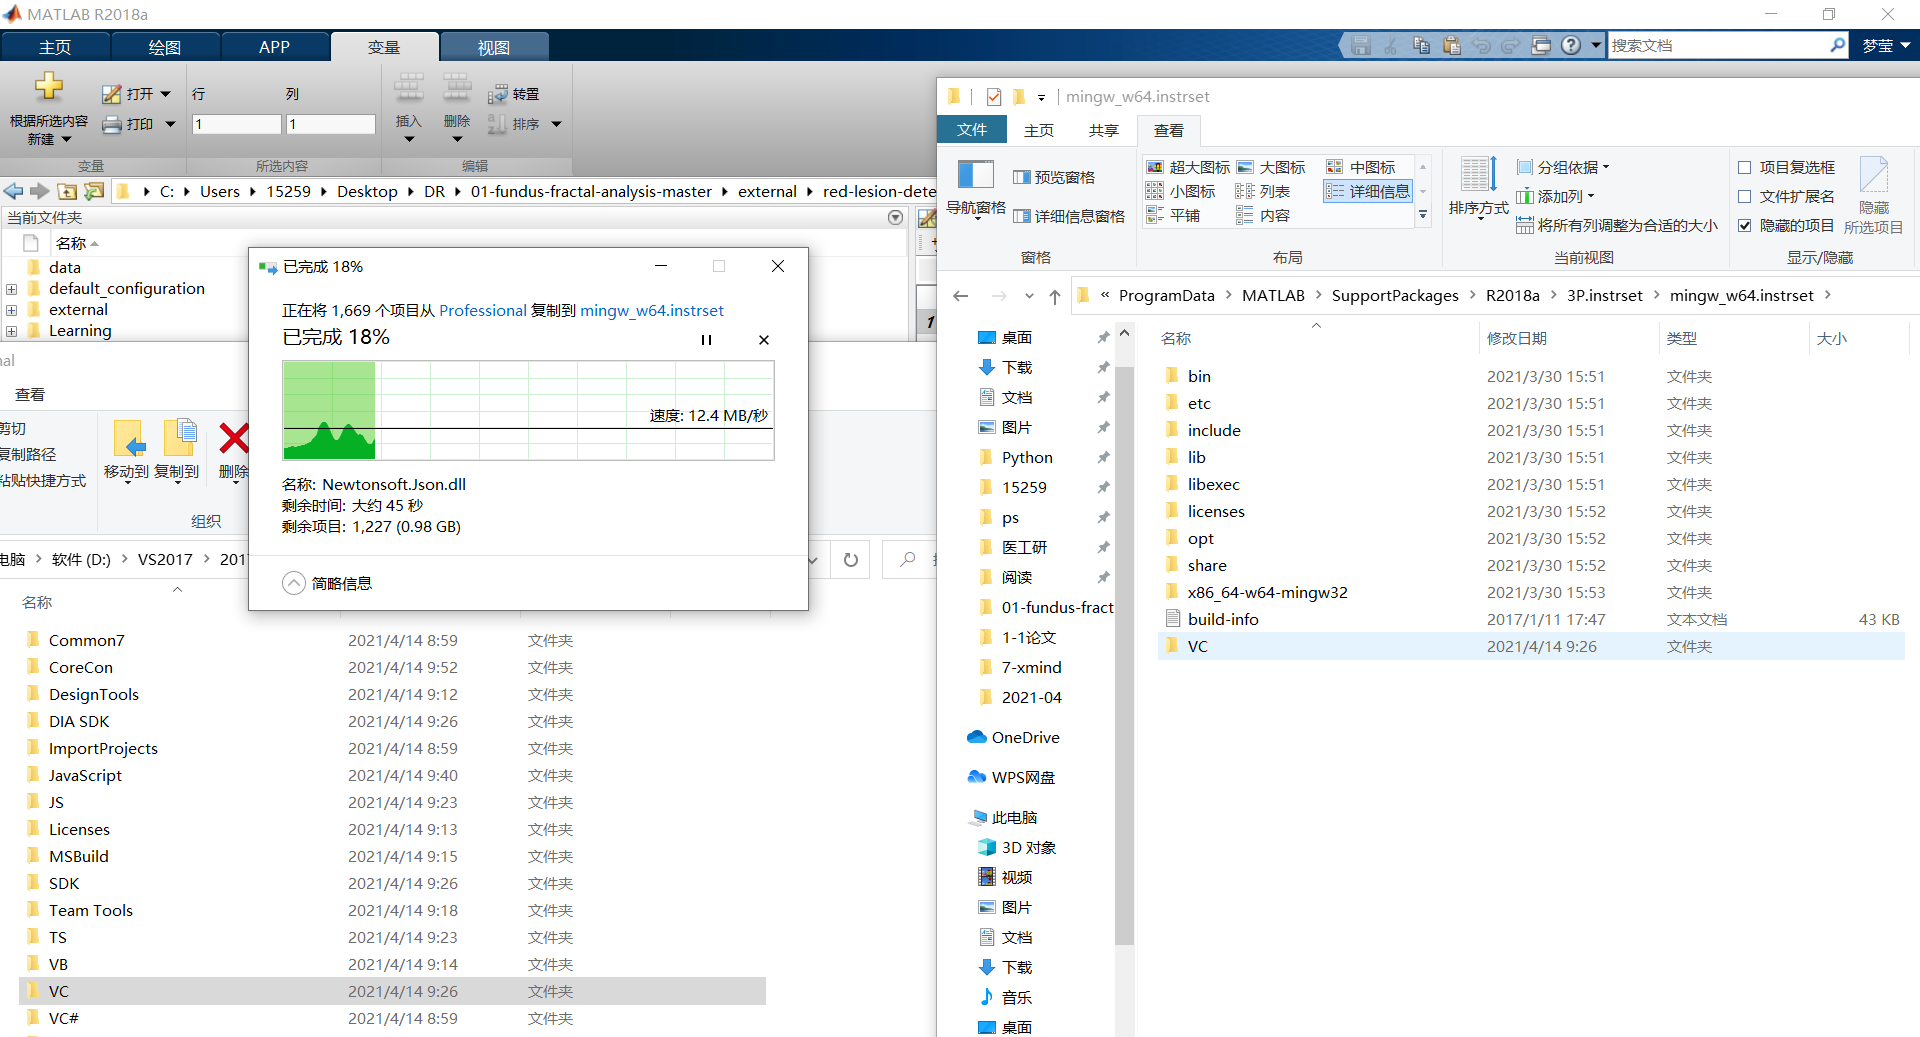Expand the default_configuration folder tree node
Screen dimensions: 1920x1037
tap(11, 289)
